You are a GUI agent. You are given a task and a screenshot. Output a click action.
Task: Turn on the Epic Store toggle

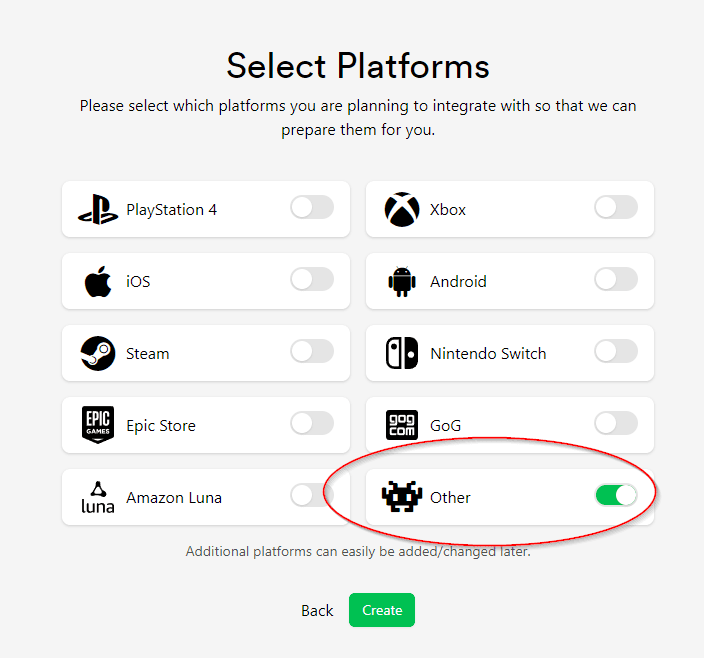point(311,424)
